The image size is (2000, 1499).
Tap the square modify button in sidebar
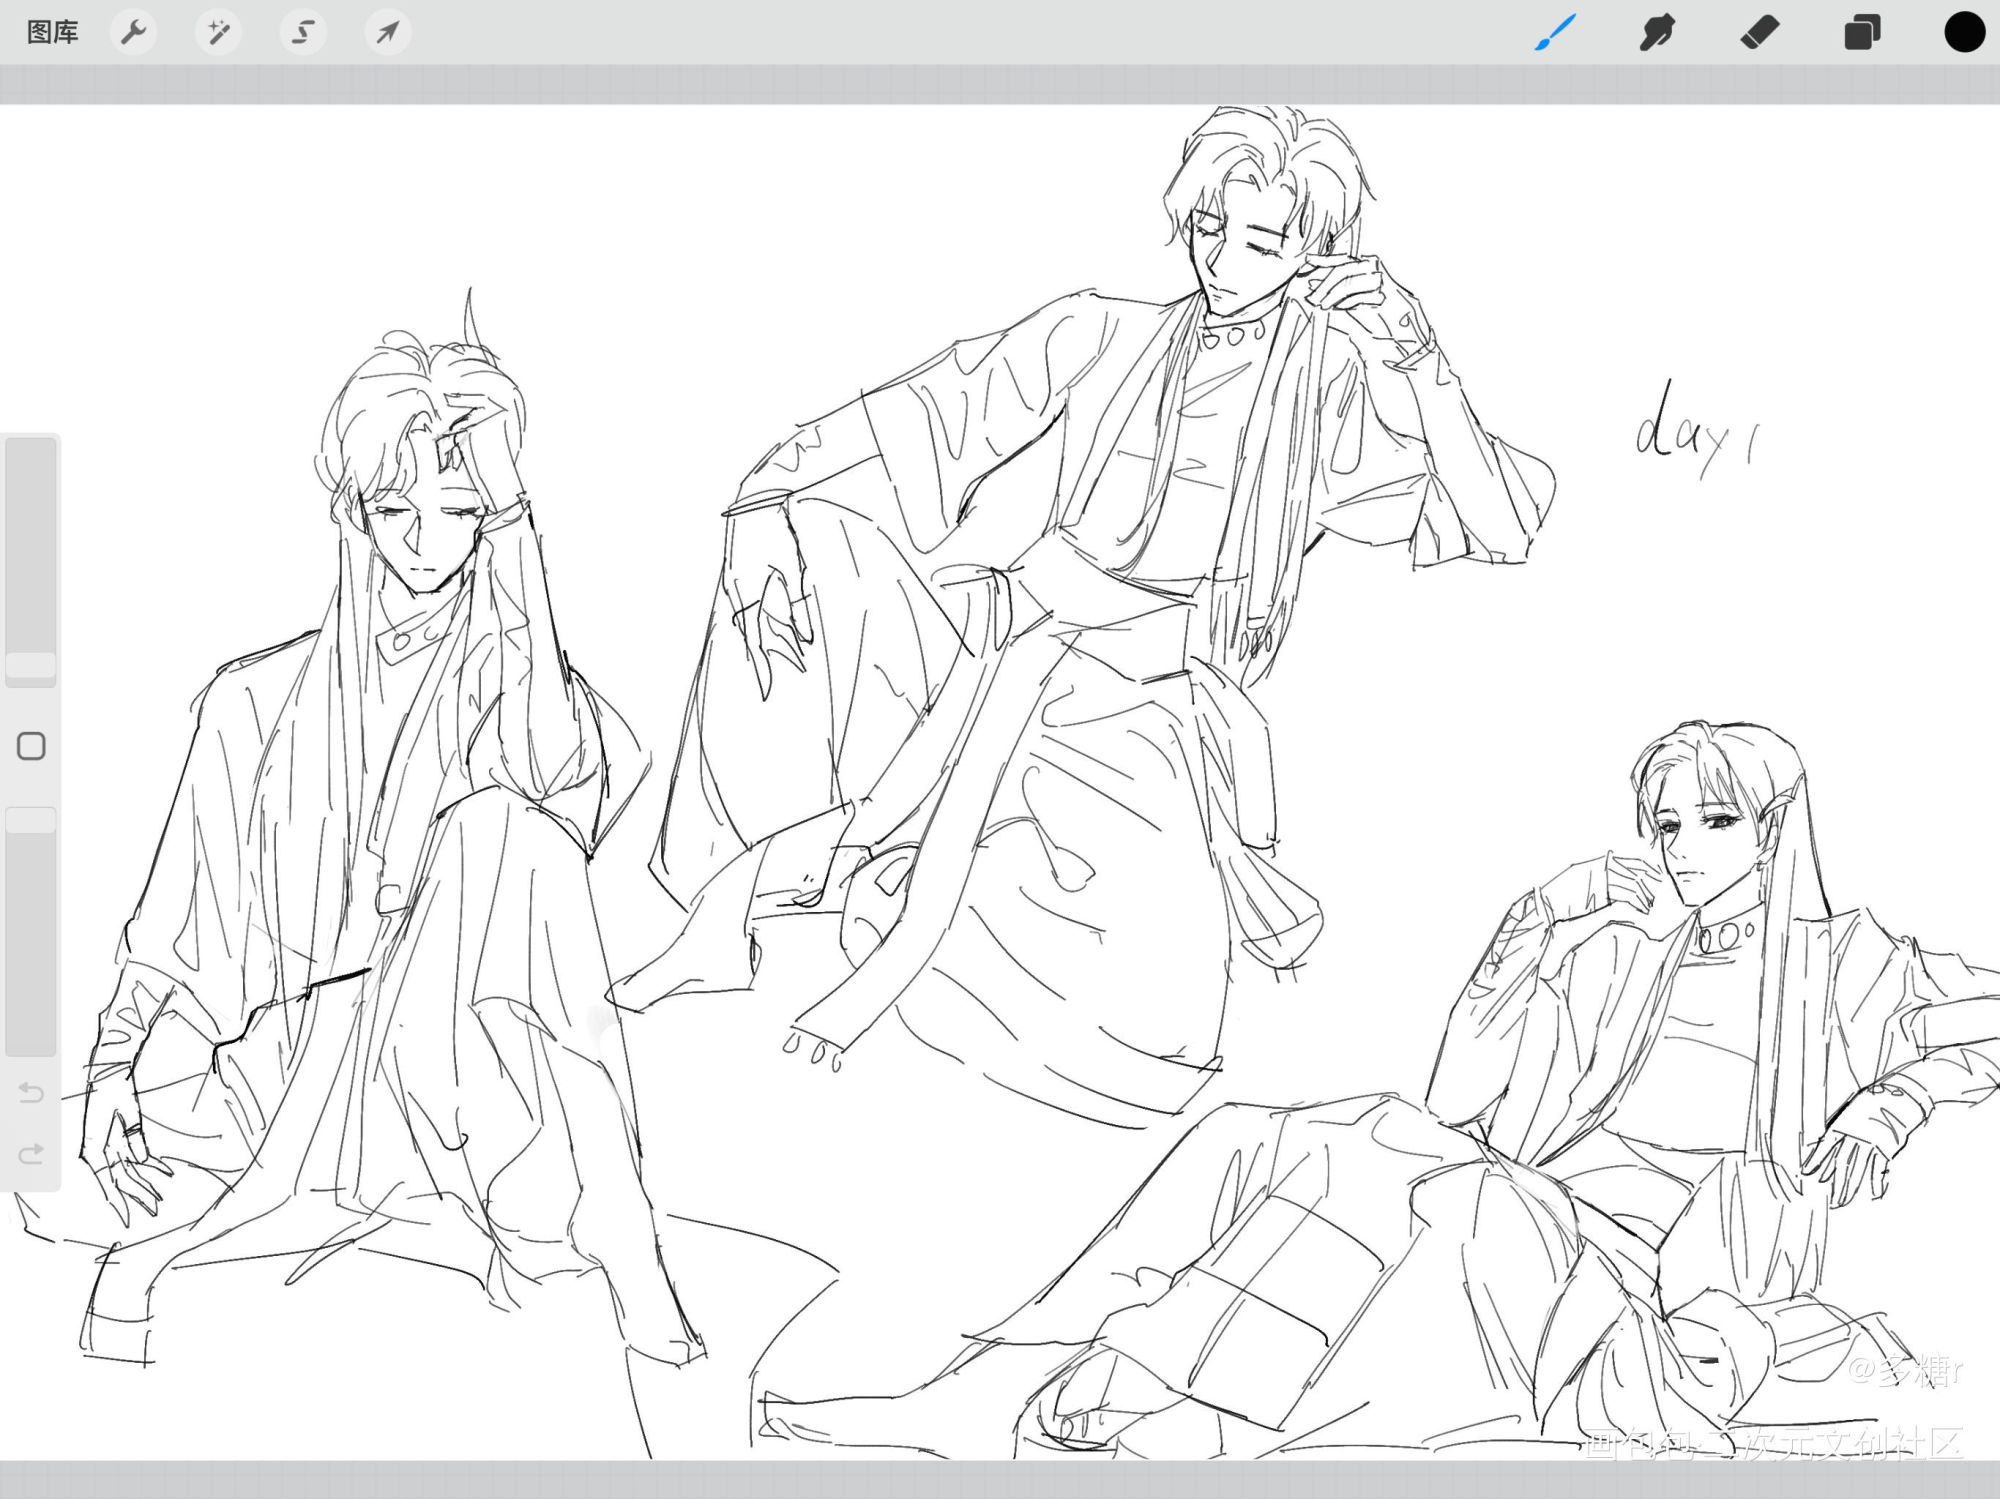[x=31, y=746]
